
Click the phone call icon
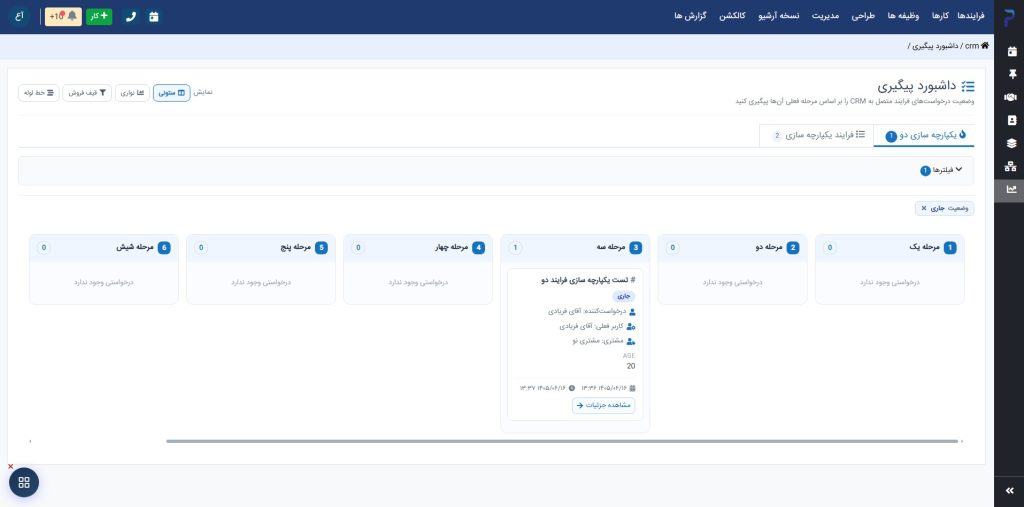[x=131, y=17]
